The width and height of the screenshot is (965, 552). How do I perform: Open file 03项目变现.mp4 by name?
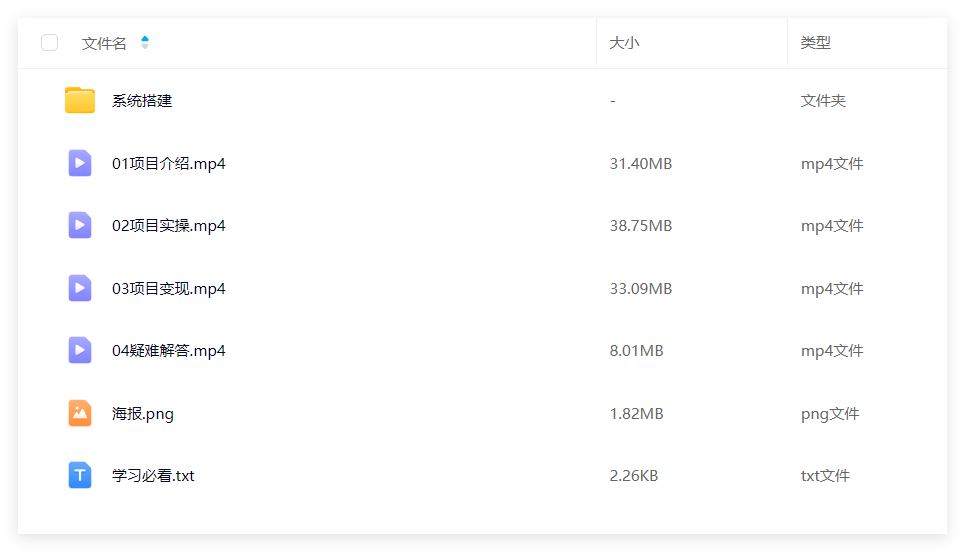169,289
